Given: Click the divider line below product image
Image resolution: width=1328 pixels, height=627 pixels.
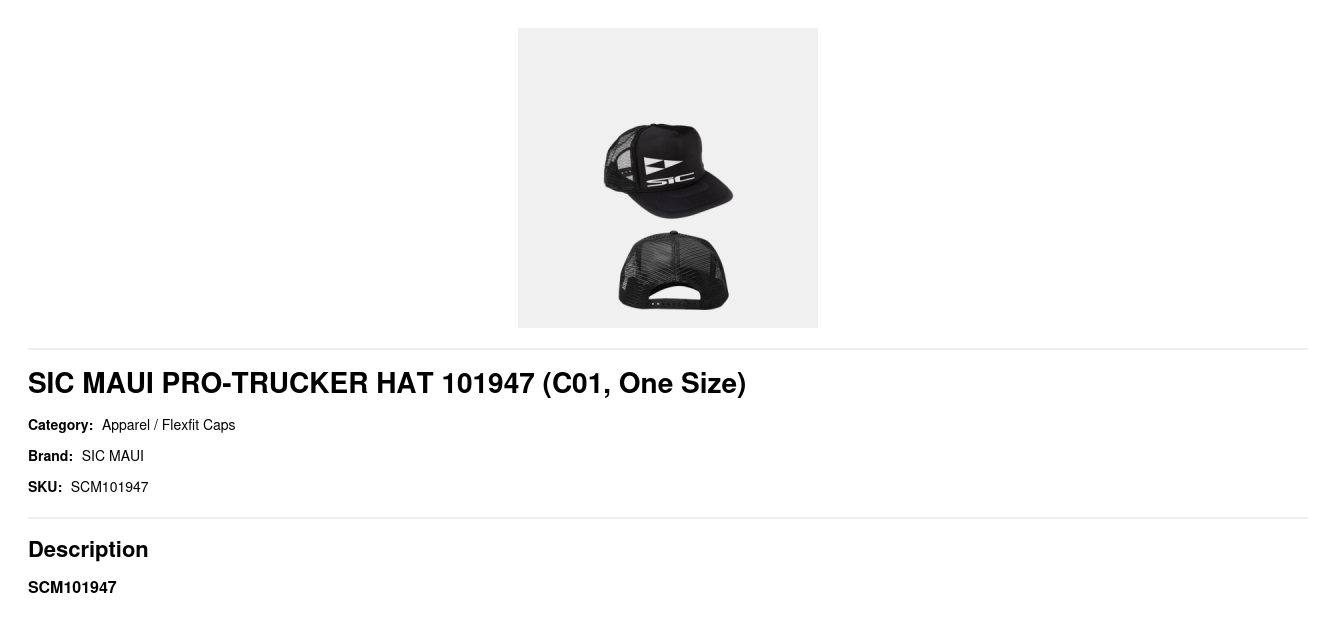Looking at the screenshot, I should coord(667,349).
